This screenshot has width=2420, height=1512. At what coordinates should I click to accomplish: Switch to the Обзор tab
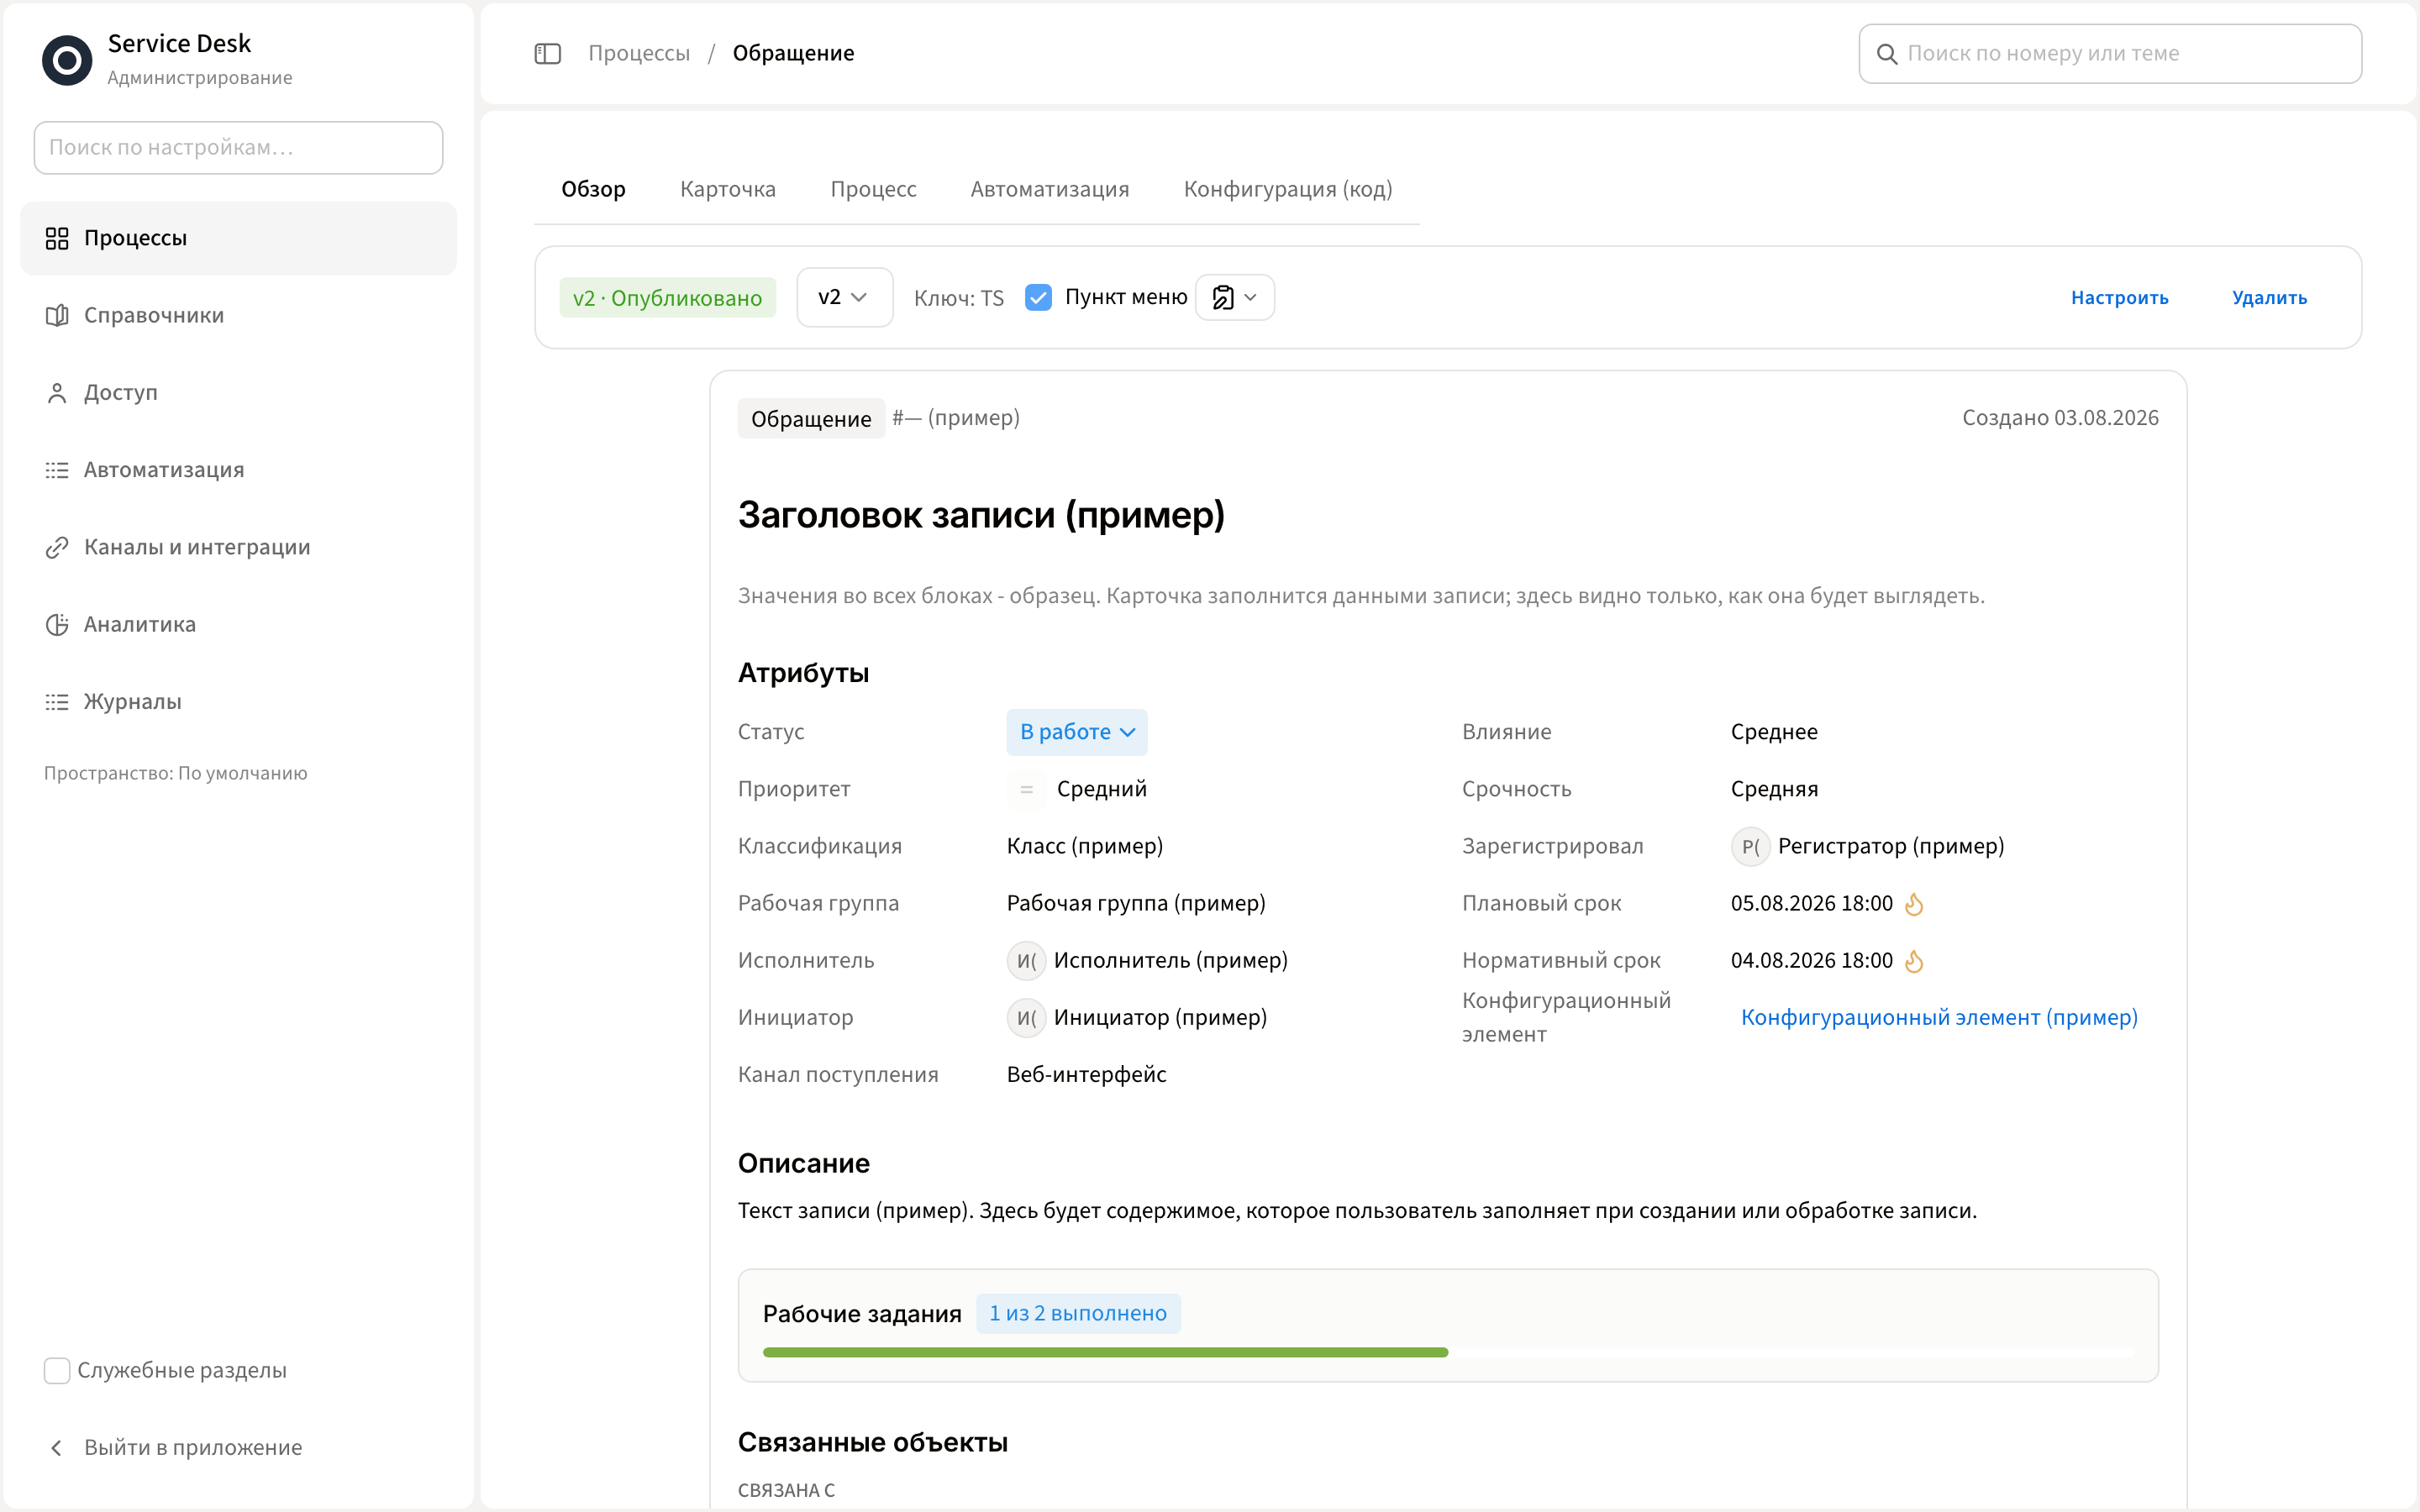coord(593,189)
